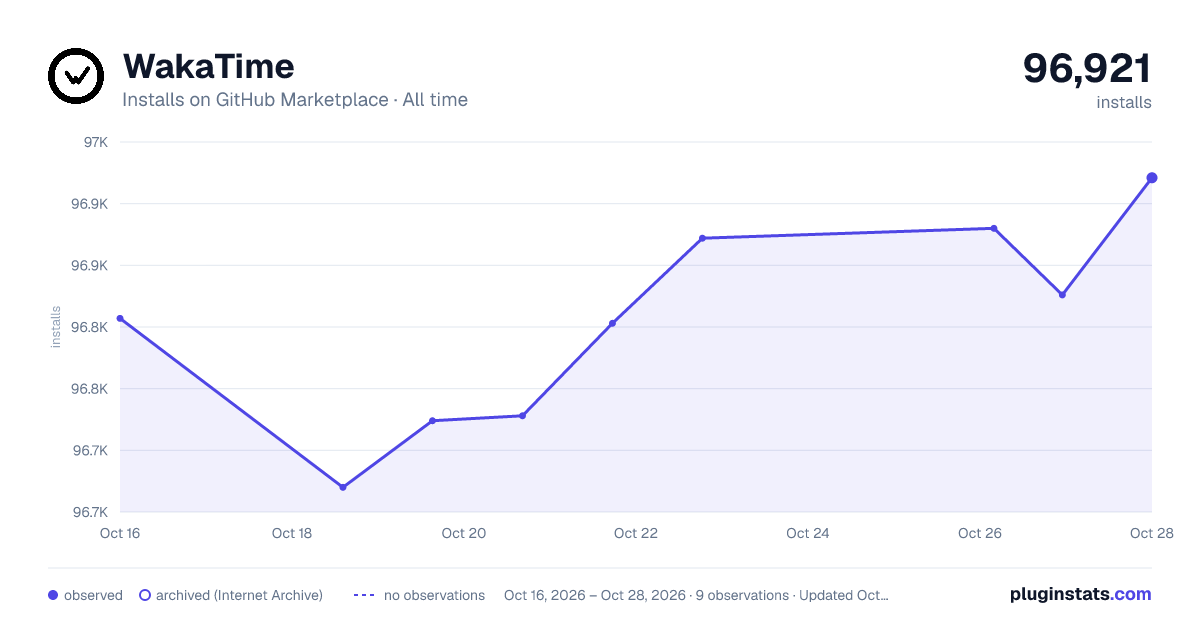This screenshot has width=1200, height=630.
Task: Click the 'archived (Internet Archive)' legend label
Action: tap(239, 595)
